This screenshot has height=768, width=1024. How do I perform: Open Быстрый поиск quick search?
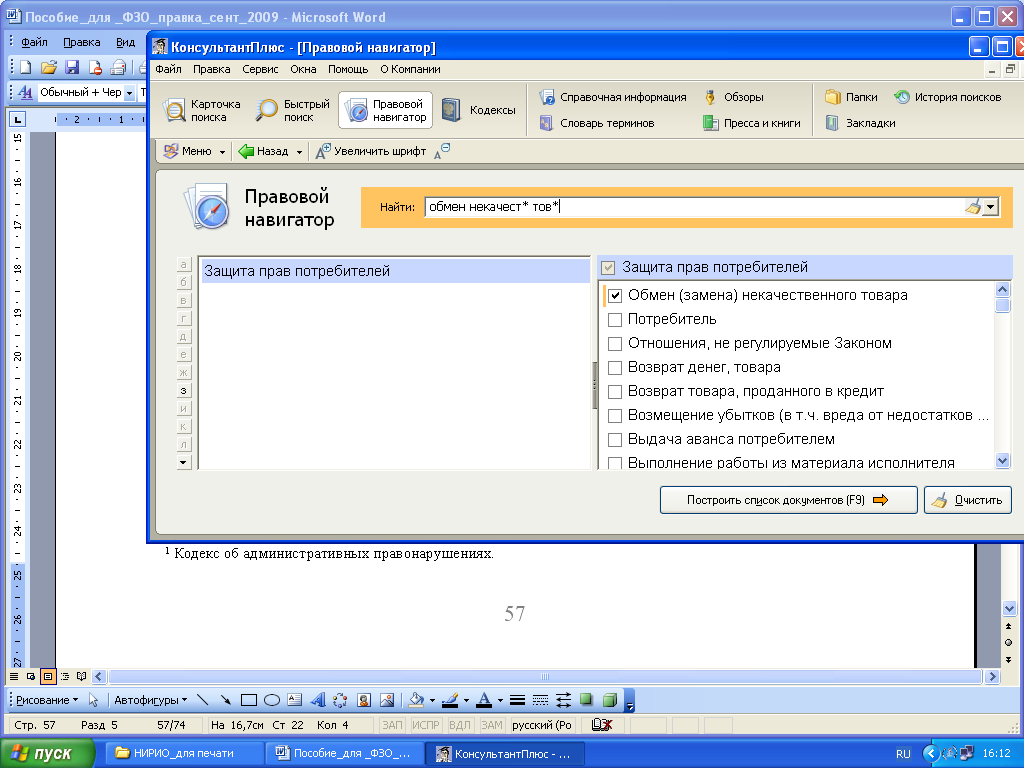pyautogui.click(x=293, y=110)
